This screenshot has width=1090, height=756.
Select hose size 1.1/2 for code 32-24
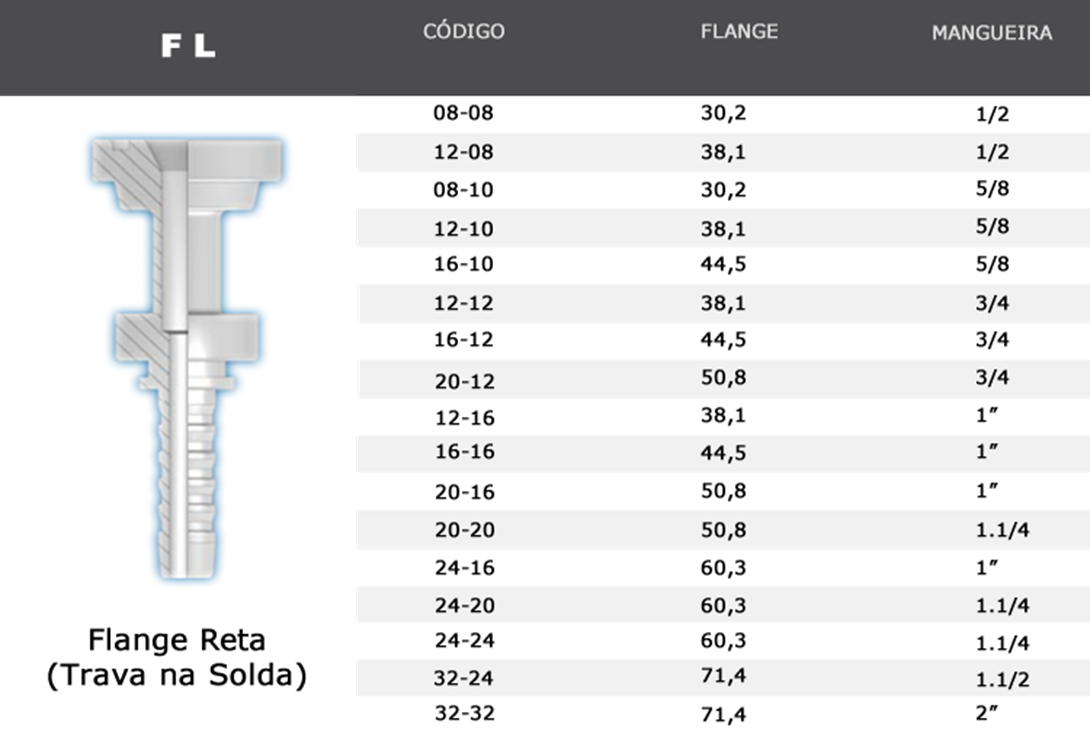point(1002,679)
